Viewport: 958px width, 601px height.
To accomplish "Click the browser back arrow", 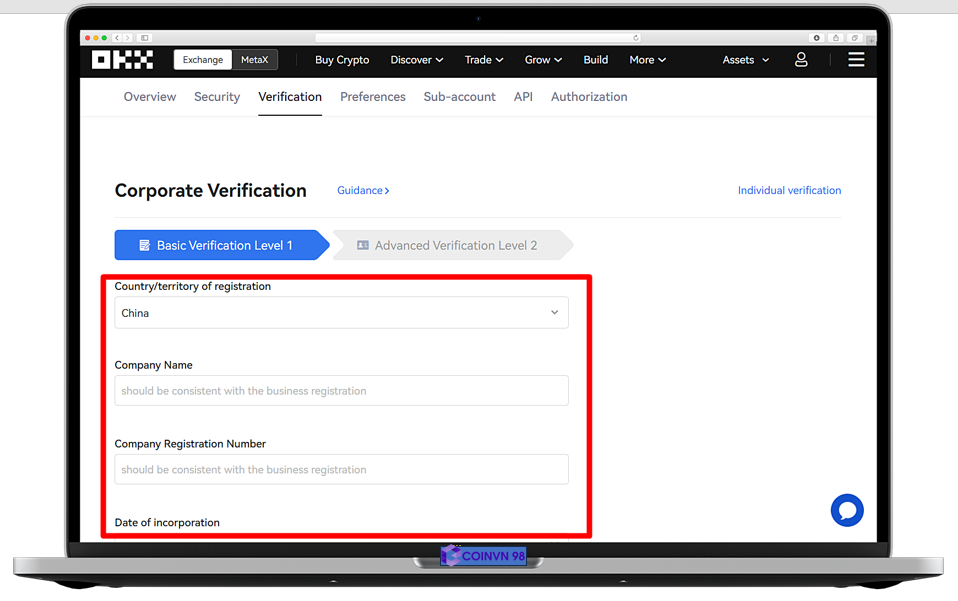I will [x=117, y=38].
